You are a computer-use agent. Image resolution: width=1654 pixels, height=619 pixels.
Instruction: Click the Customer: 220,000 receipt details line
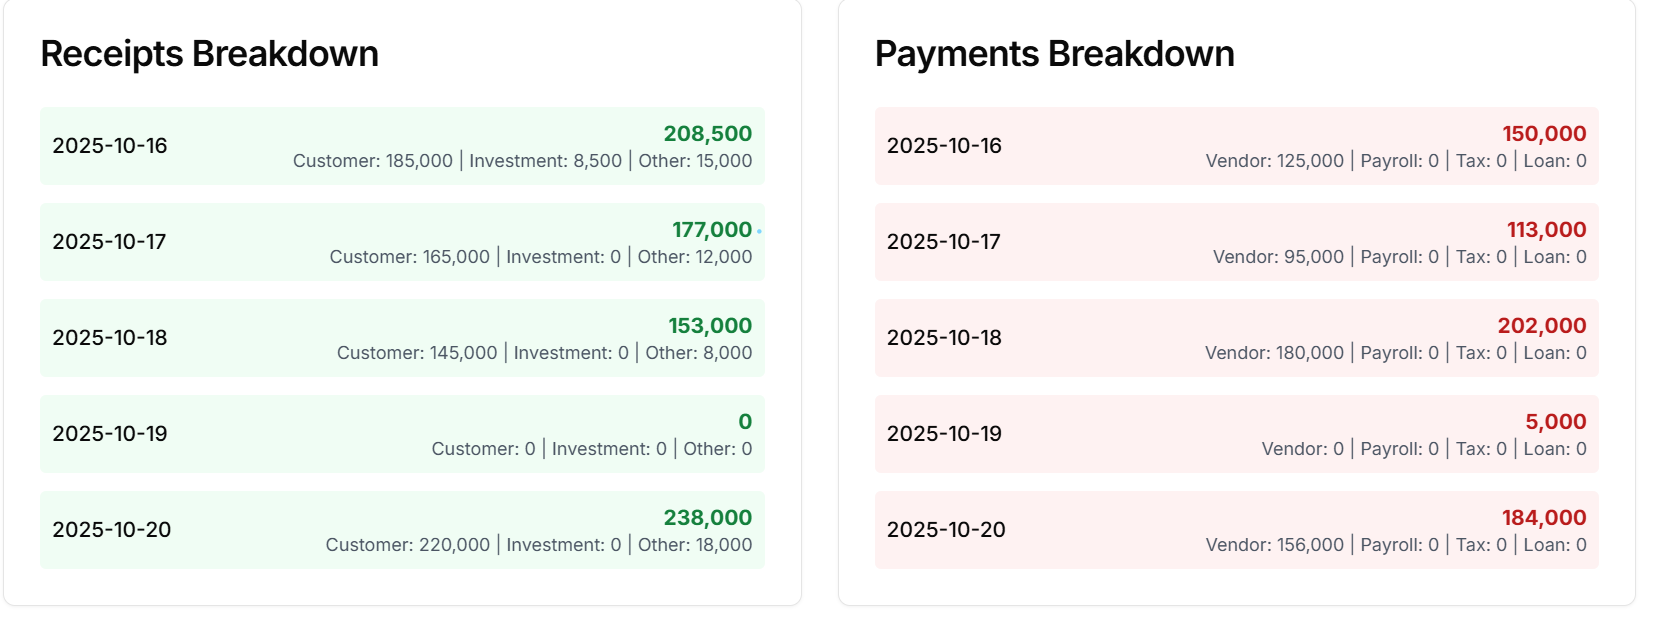tap(538, 545)
